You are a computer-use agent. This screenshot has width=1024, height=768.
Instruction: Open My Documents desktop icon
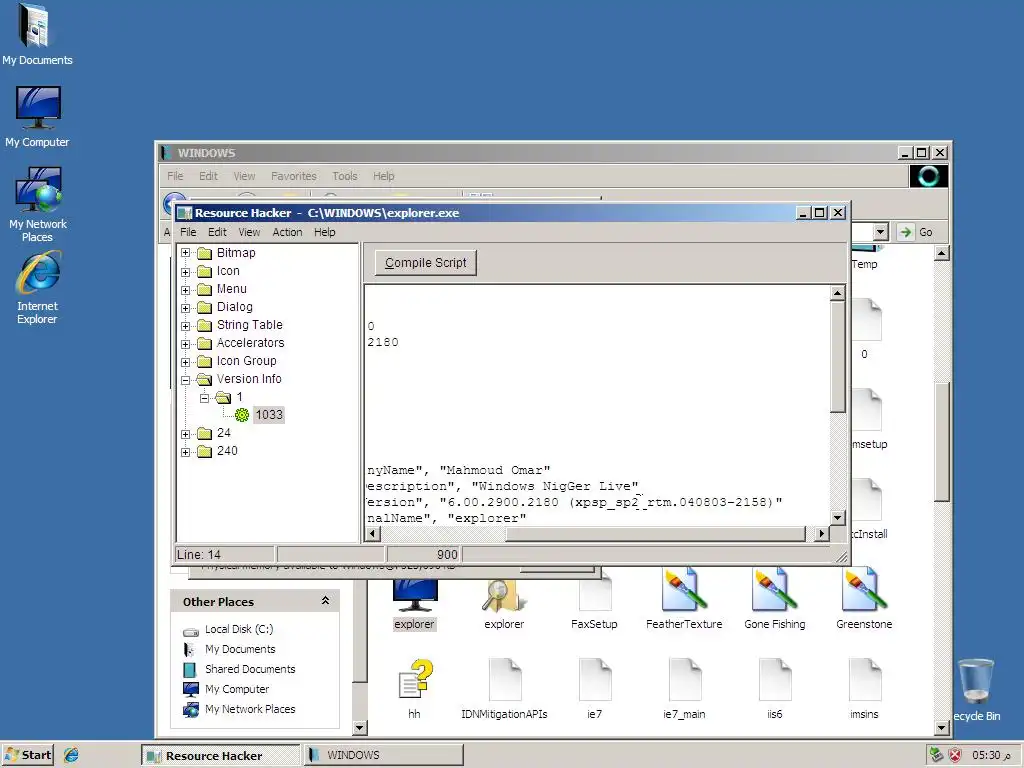coord(37,34)
